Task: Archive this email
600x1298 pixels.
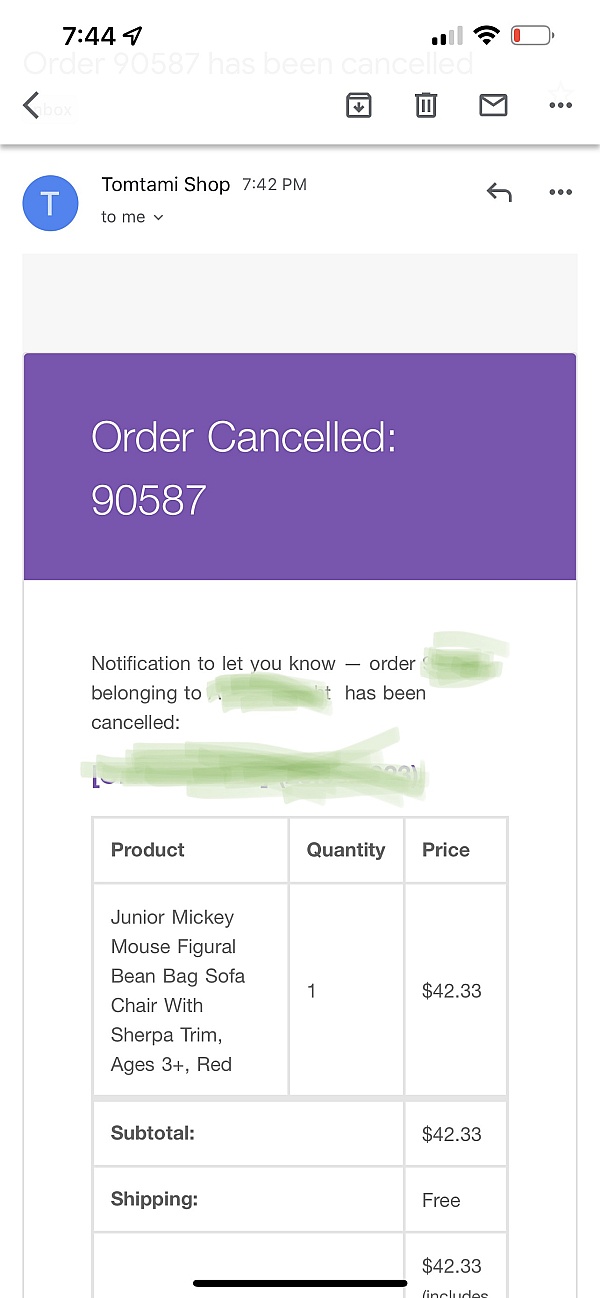Action: 359,105
